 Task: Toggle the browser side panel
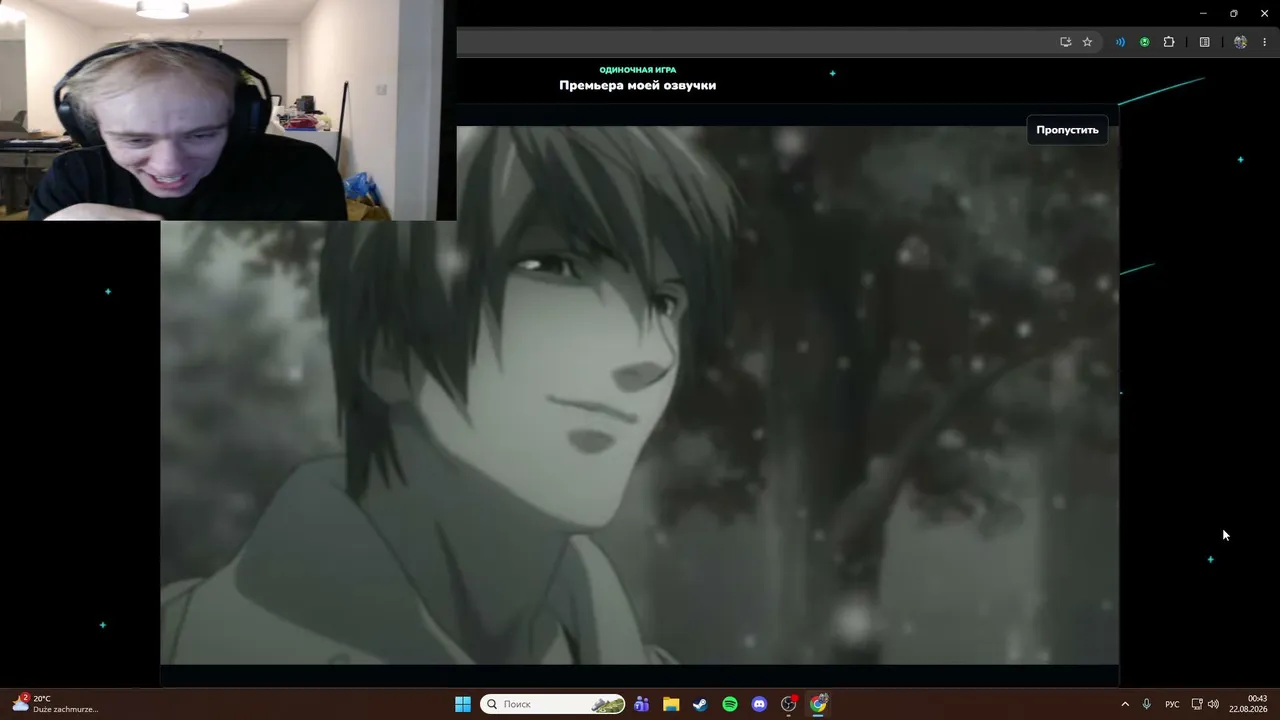(x=1205, y=42)
